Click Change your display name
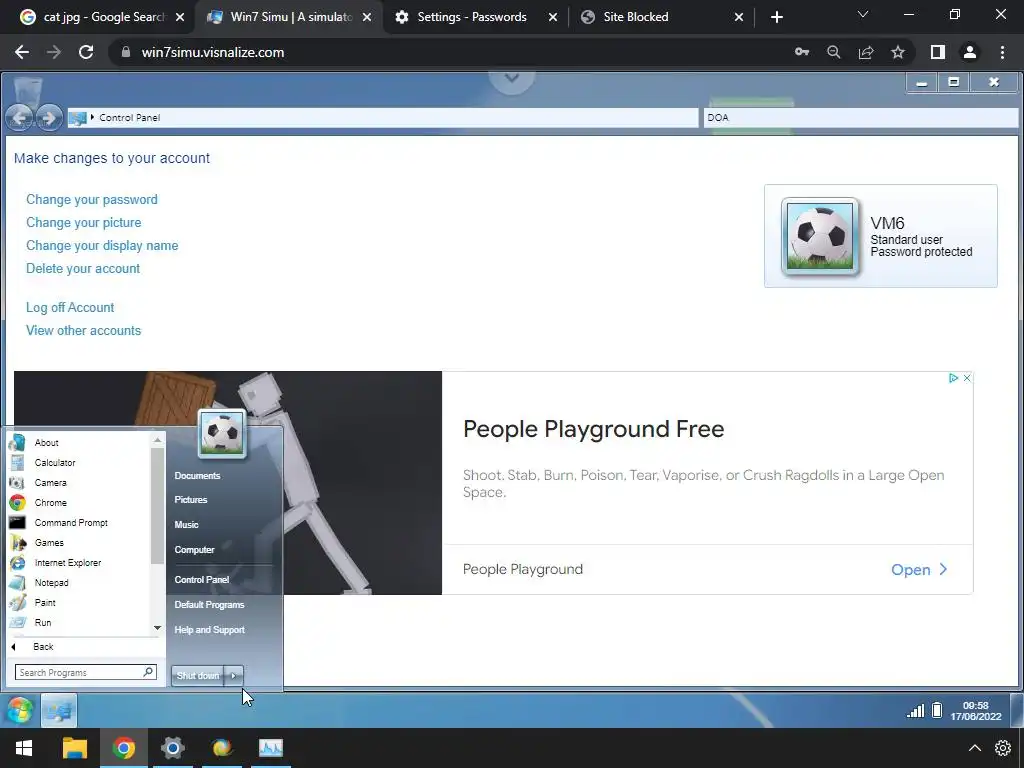Screen dimensions: 1024x768 [x=102, y=246]
